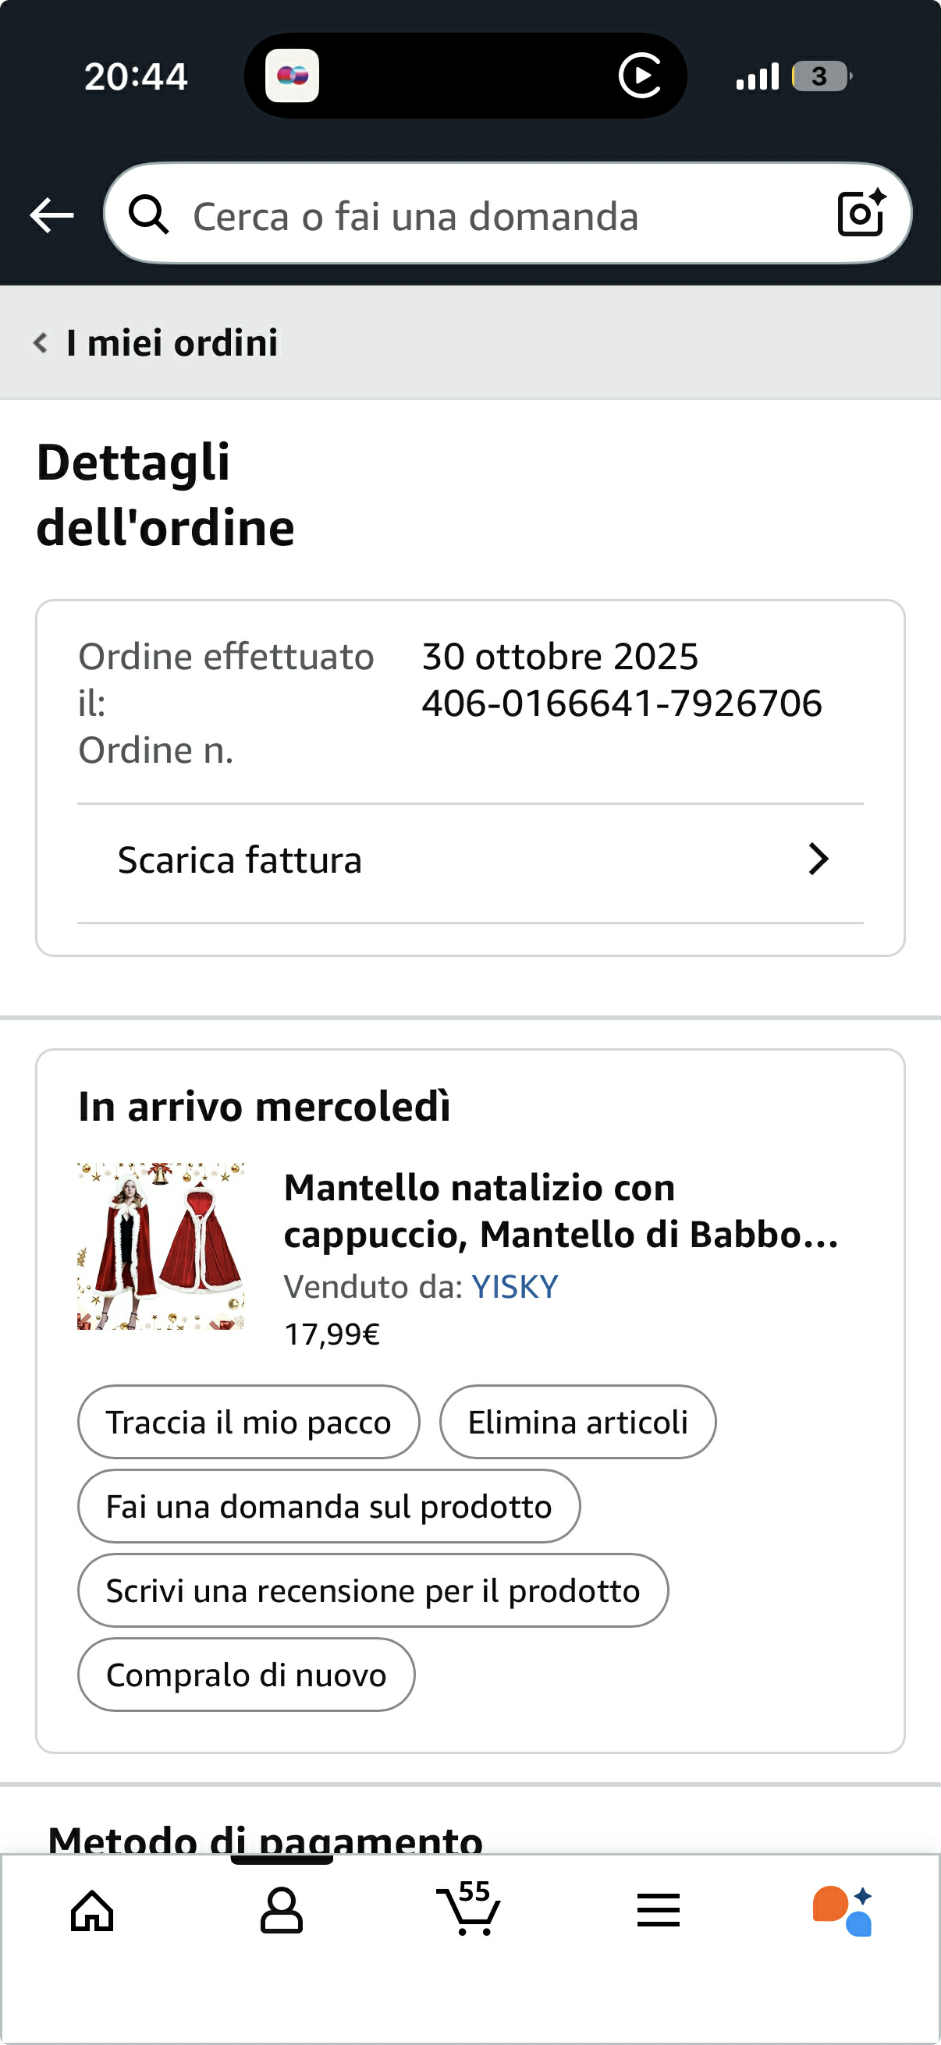Go to the Home tab icon
This screenshot has width=941, height=2045.
pyautogui.click(x=92, y=1911)
